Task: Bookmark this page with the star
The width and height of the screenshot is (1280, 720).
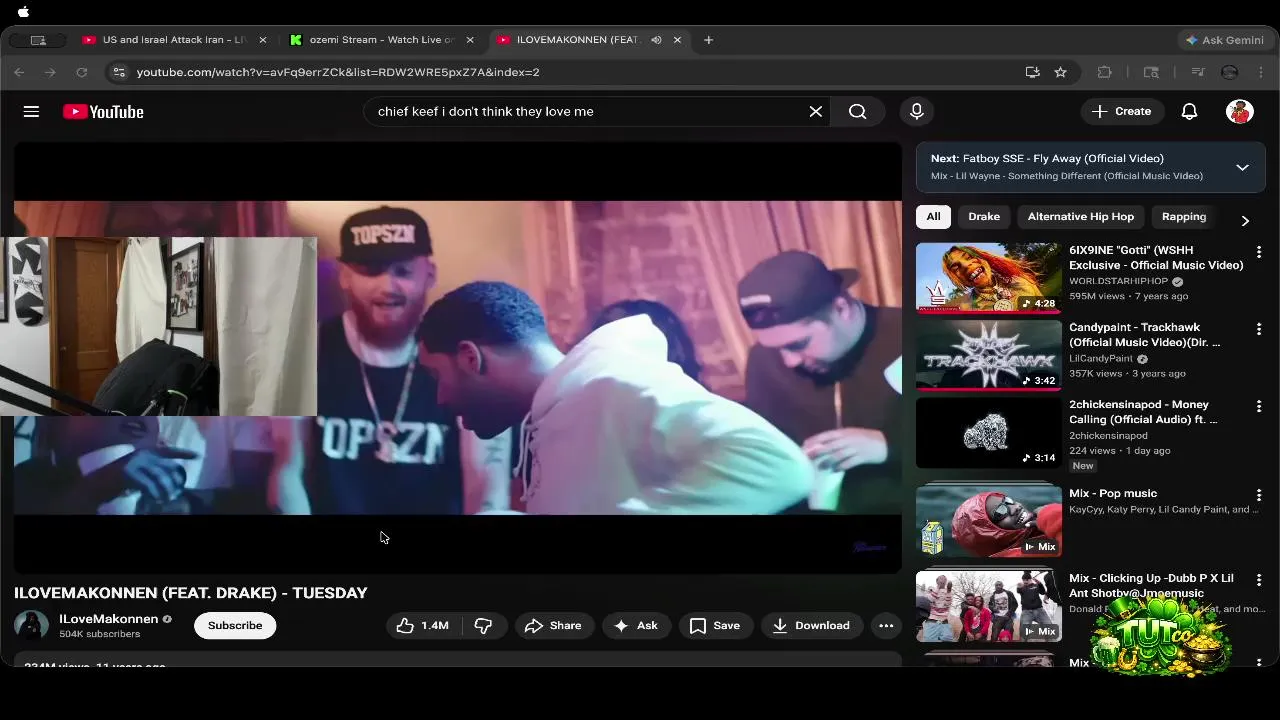Action: [x=1061, y=72]
